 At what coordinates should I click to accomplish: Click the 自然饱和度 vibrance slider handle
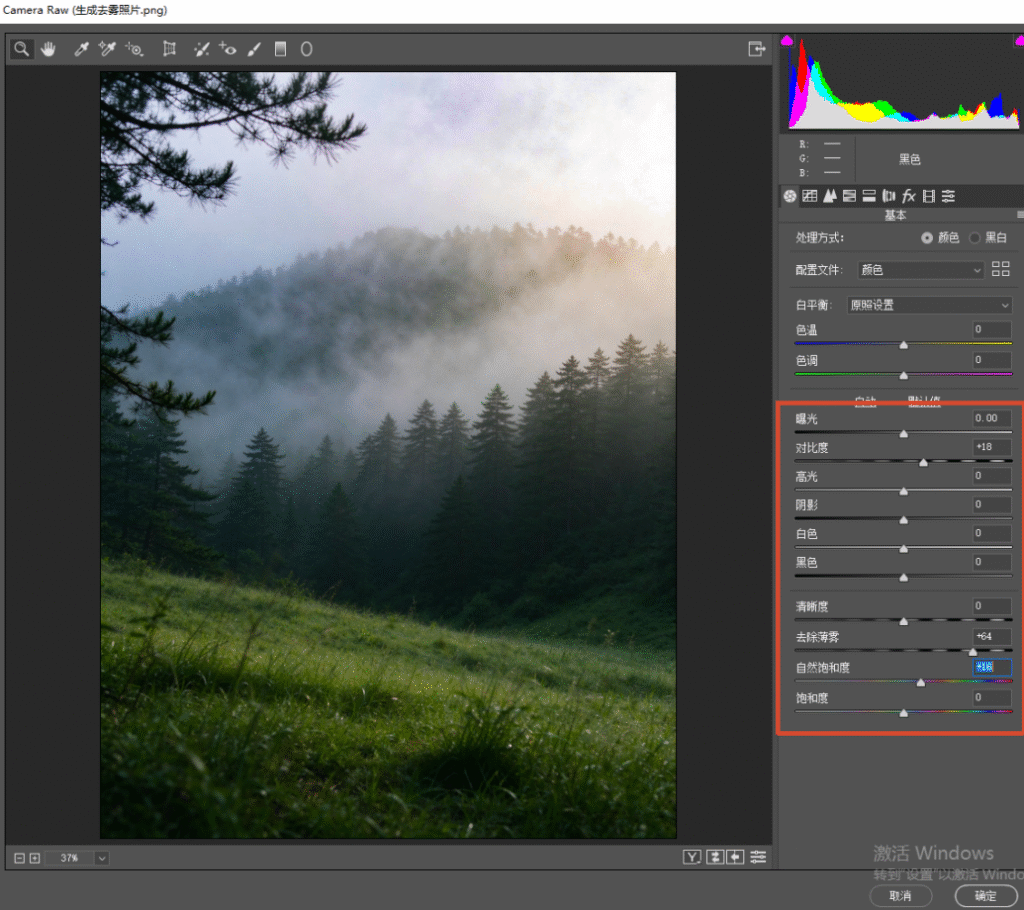pyautogui.click(x=921, y=682)
